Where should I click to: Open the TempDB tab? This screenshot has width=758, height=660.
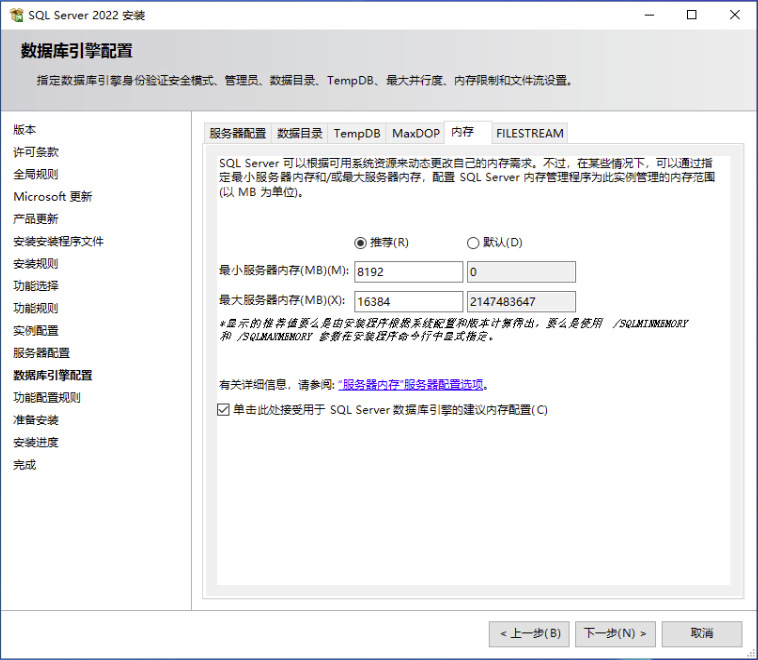tap(357, 133)
